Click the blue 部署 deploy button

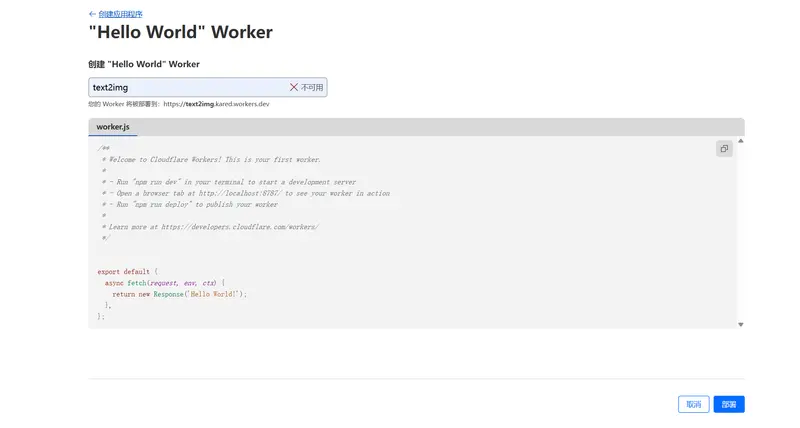[729, 405]
